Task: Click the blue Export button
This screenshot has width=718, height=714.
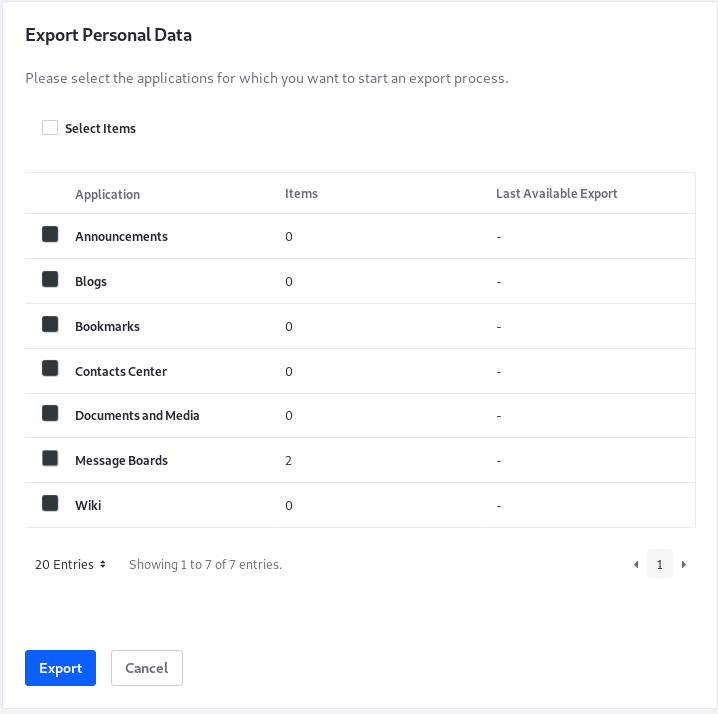Action: pyautogui.click(x=60, y=668)
